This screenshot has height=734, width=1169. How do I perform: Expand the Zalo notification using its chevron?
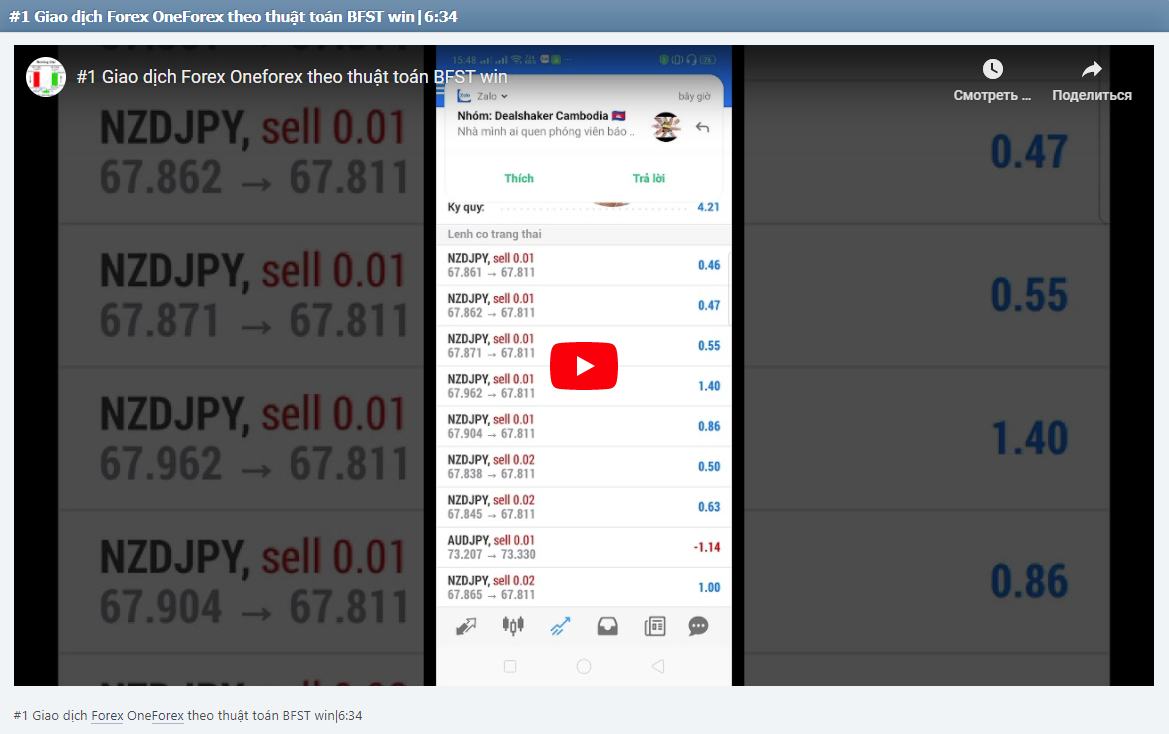503,96
